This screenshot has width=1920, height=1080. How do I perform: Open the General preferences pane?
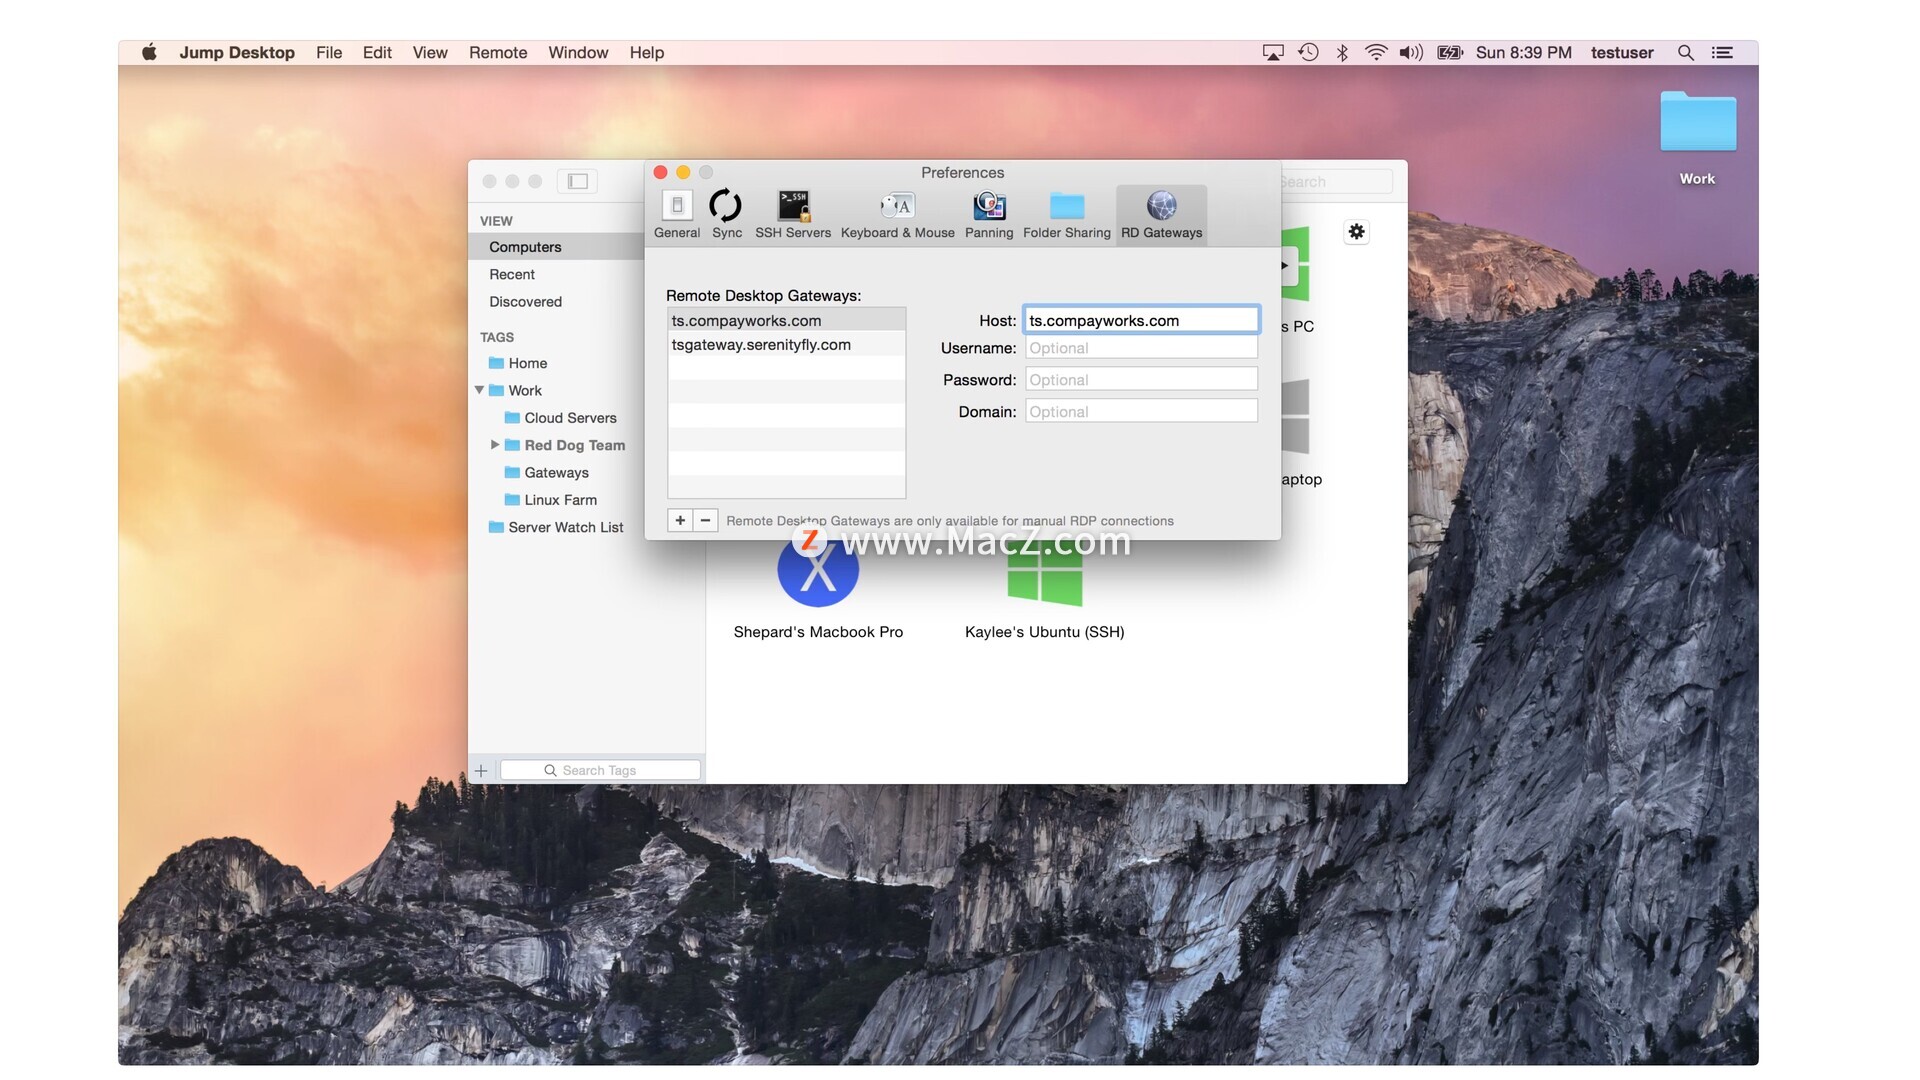click(x=677, y=215)
